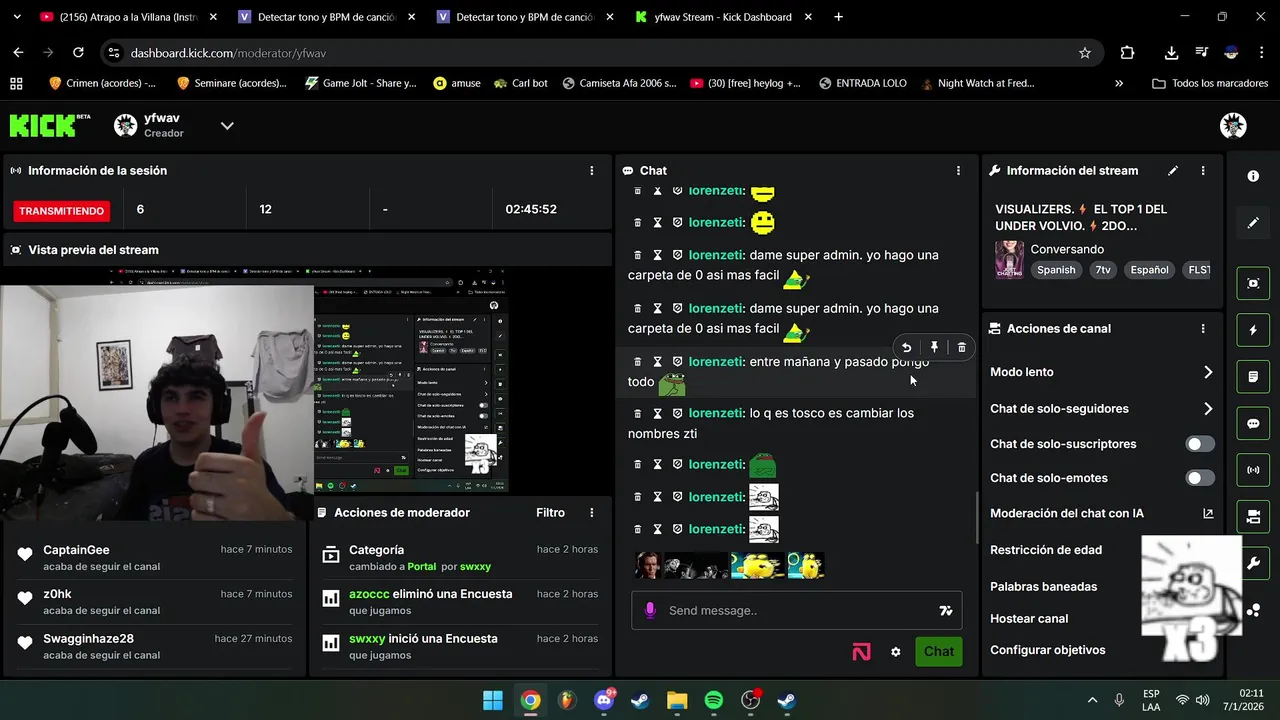Open File Explorer from the taskbar

pyautogui.click(x=677, y=700)
